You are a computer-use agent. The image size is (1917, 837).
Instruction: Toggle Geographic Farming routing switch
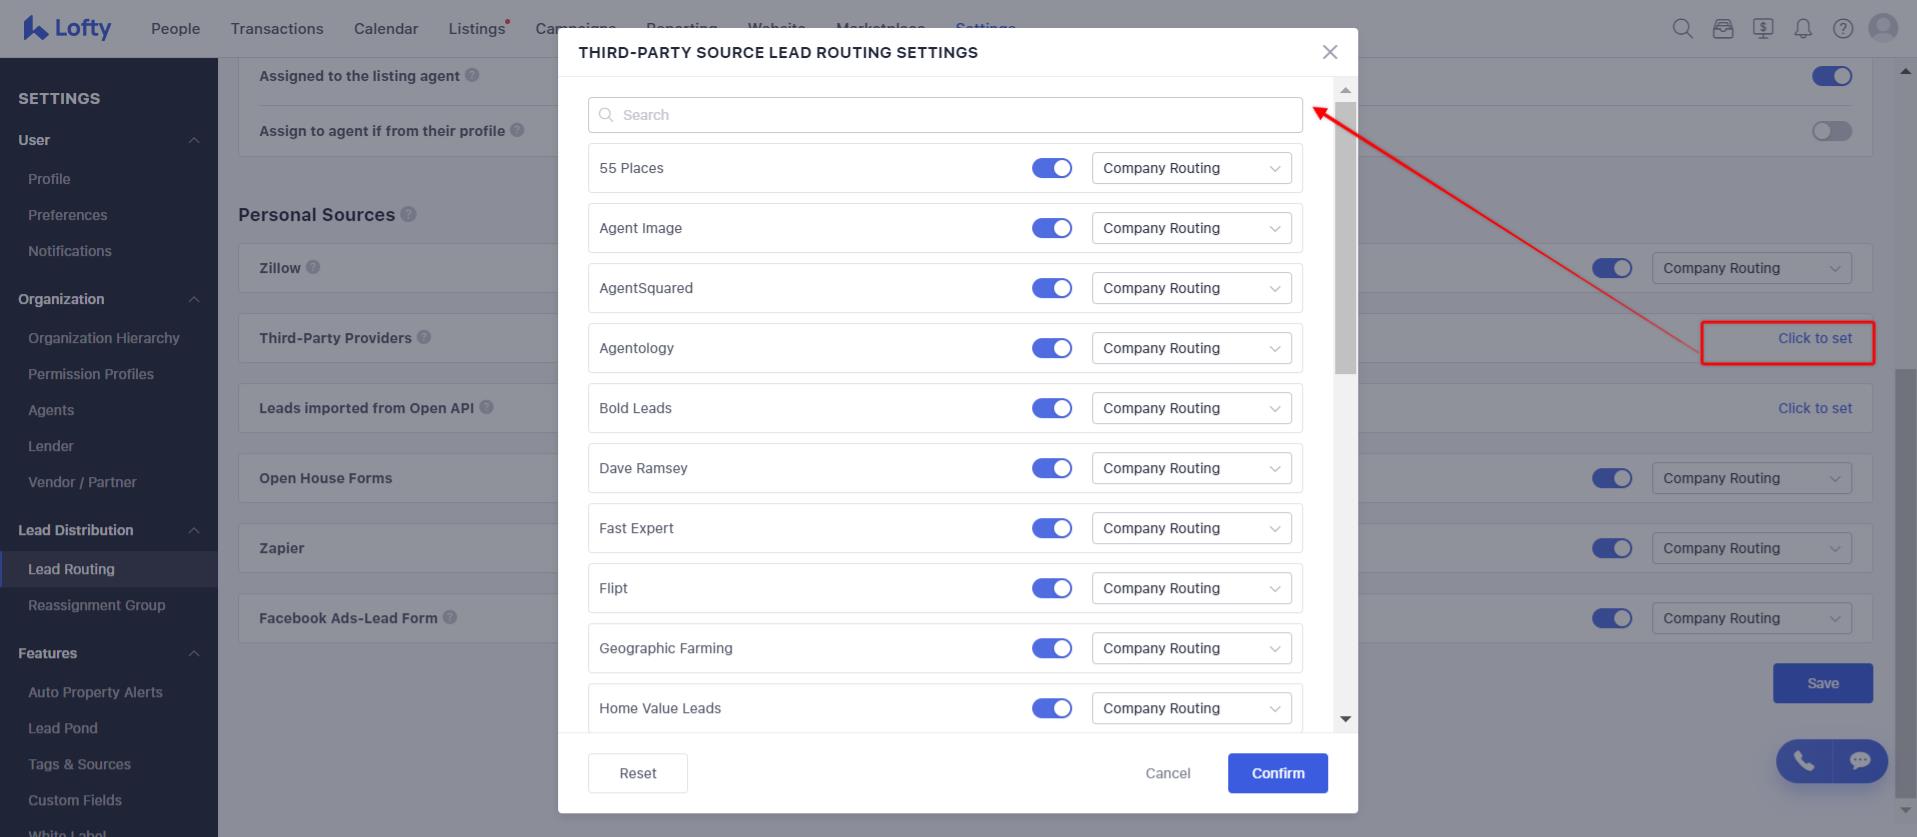pyautogui.click(x=1052, y=648)
